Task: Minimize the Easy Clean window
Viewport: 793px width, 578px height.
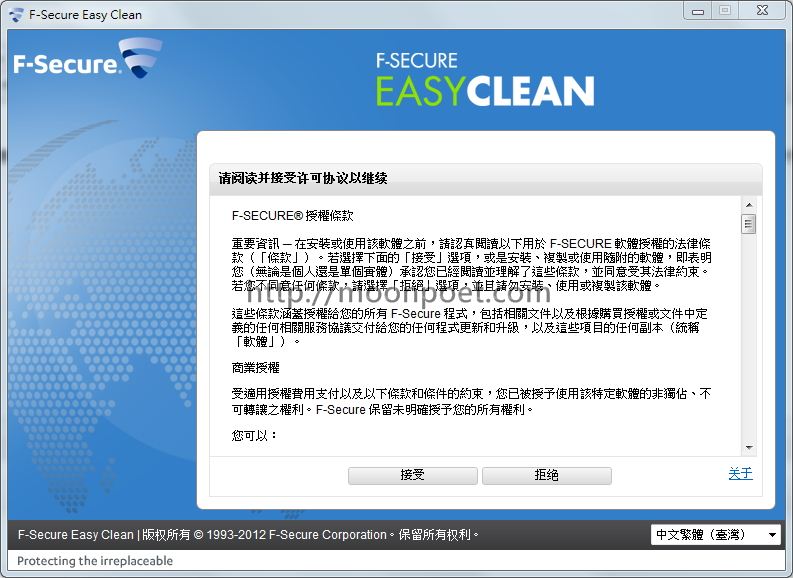Action: coord(698,11)
